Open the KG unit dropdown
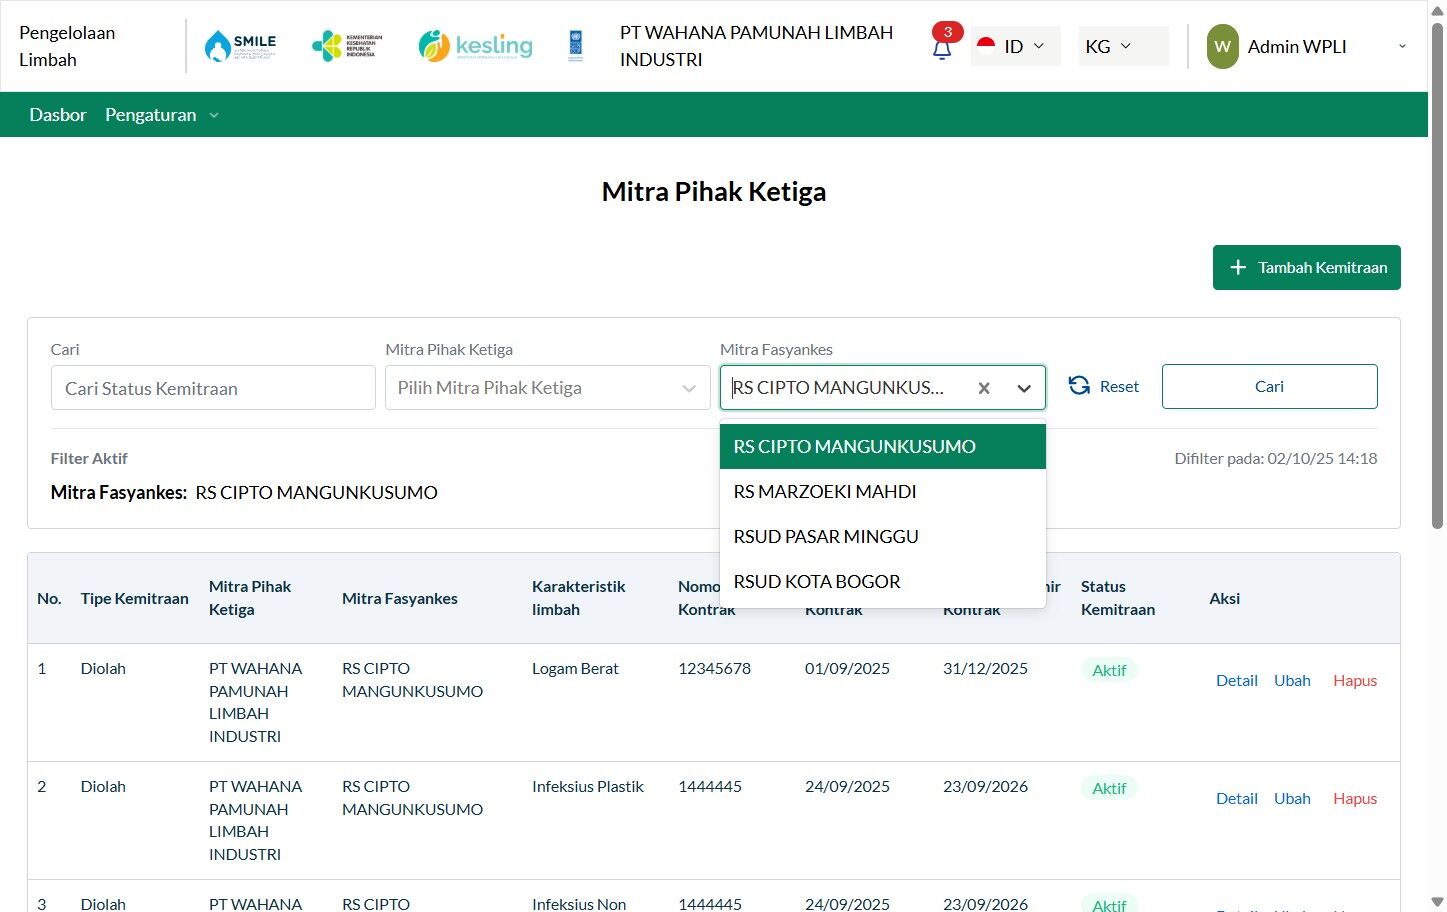Viewport: 1447px width, 912px height. (1123, 46)
